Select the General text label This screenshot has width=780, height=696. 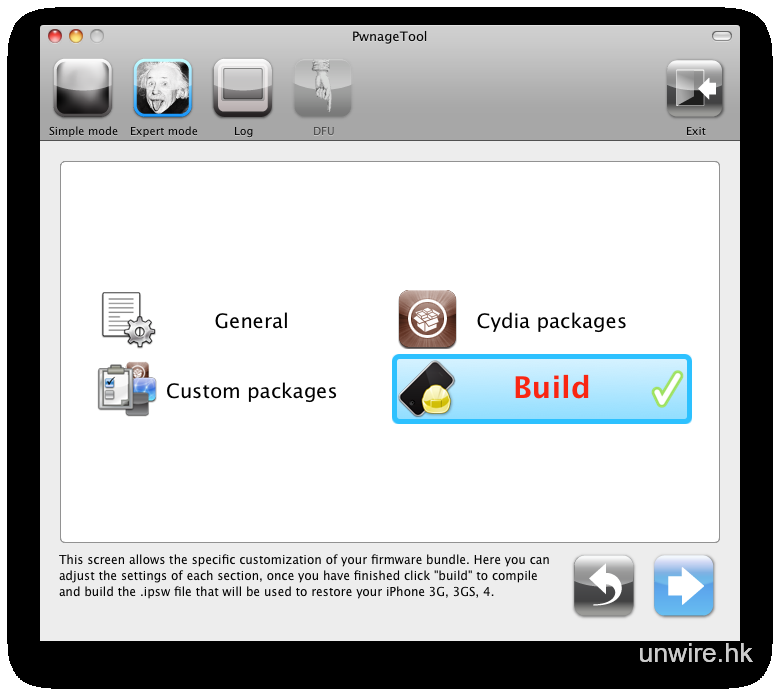point(251,321)
